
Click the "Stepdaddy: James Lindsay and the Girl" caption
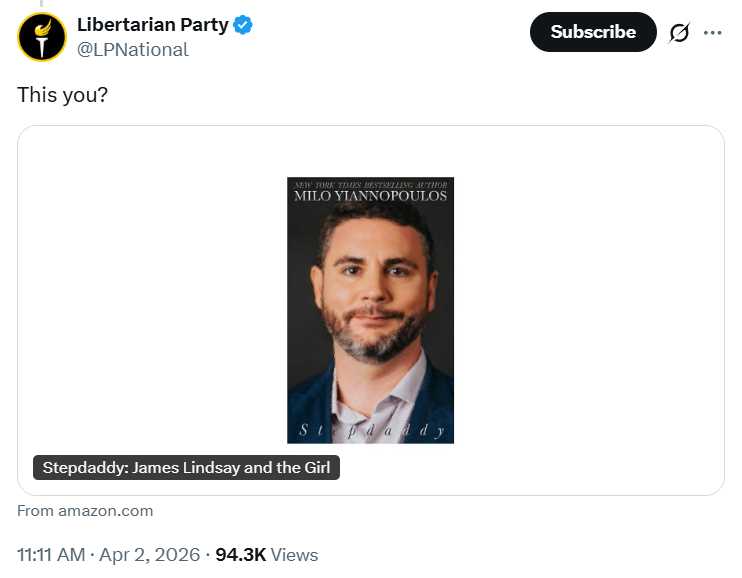[186, 467]
